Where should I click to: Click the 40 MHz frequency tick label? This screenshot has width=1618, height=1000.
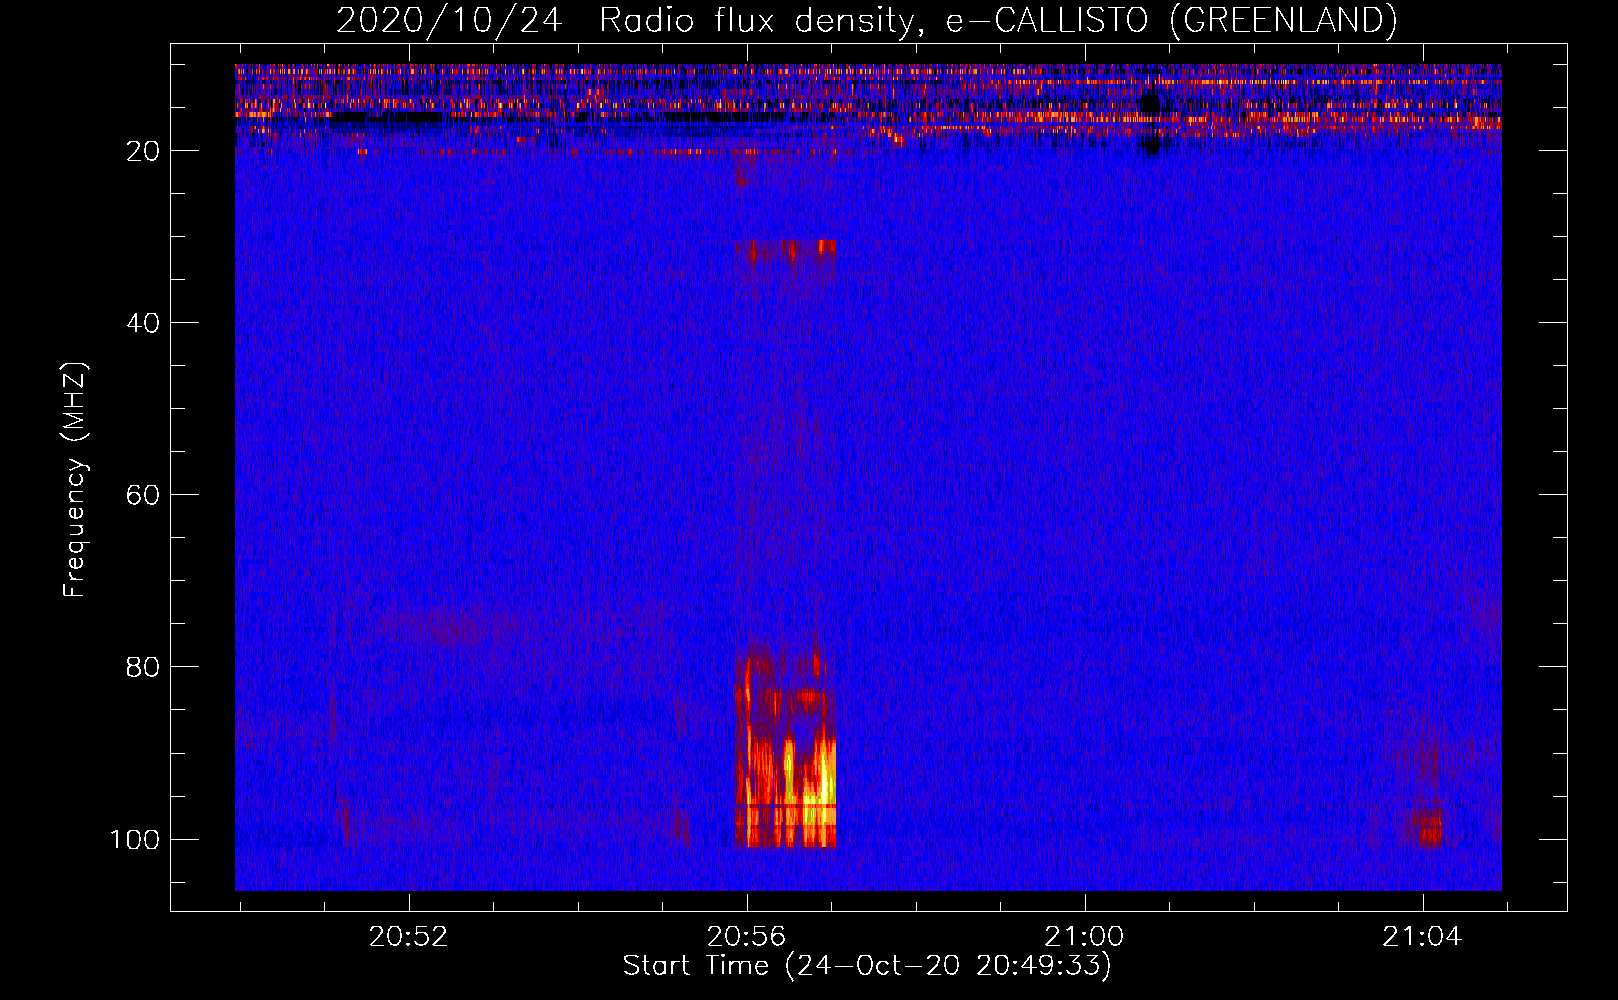coord(143,323)
